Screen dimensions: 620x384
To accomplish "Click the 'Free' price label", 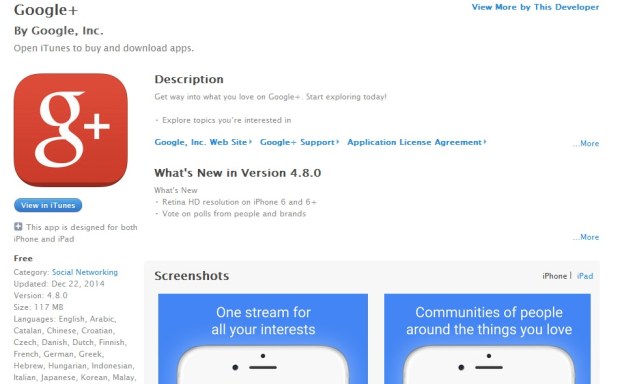I will tap(23, 259).
